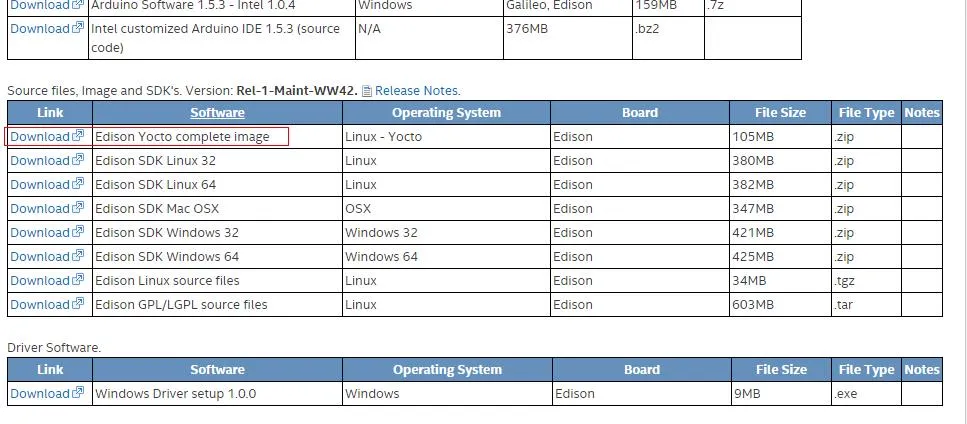Viewport: 967px width, 424px height.
Task: Download Windows Driver setup 1.0.0 exe
Action: (x=40, y=393)
